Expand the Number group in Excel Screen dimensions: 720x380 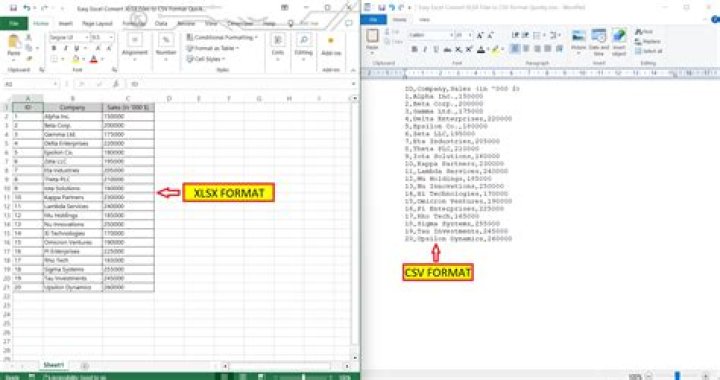pos(166,46)
